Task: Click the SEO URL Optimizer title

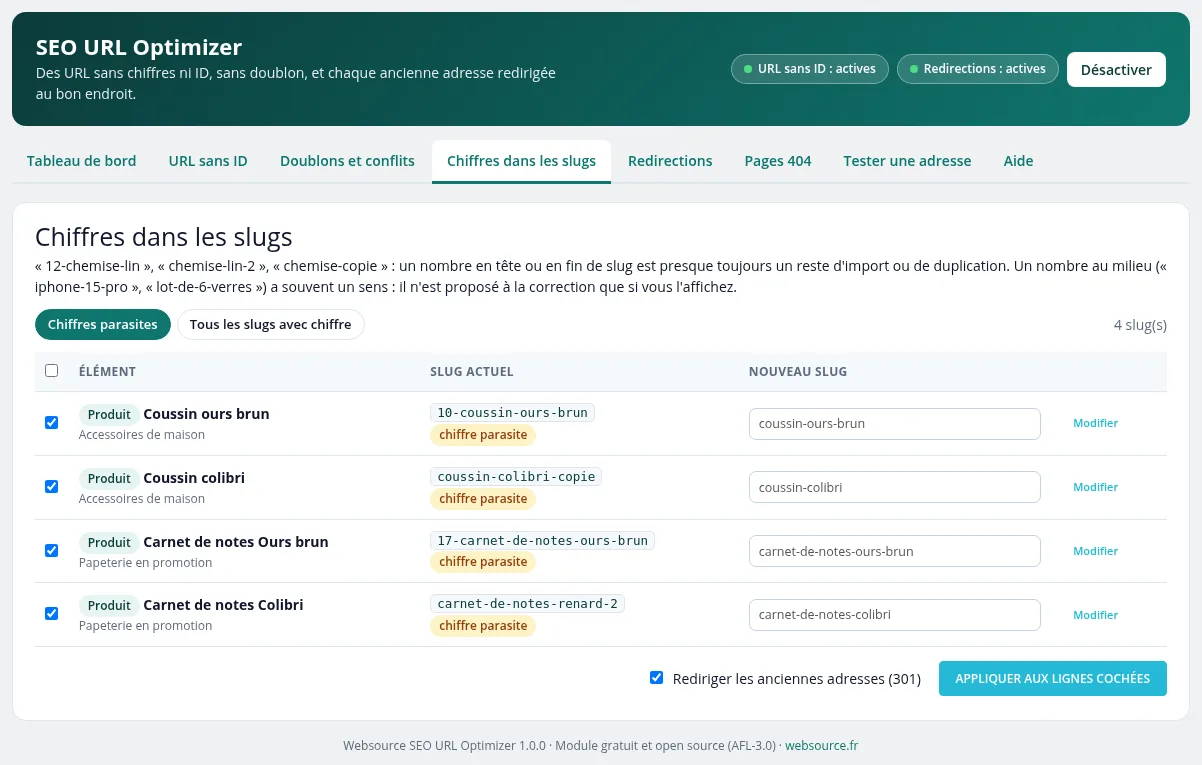Action: coord(139,47)
